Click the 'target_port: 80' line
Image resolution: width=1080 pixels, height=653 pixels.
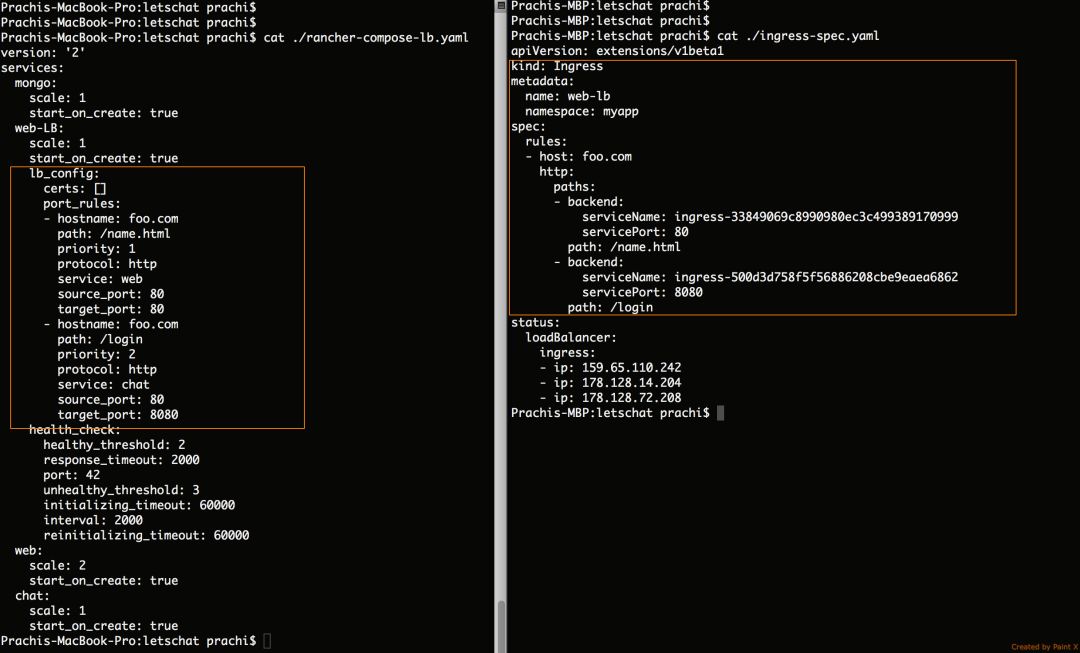[x=111, y=309]
